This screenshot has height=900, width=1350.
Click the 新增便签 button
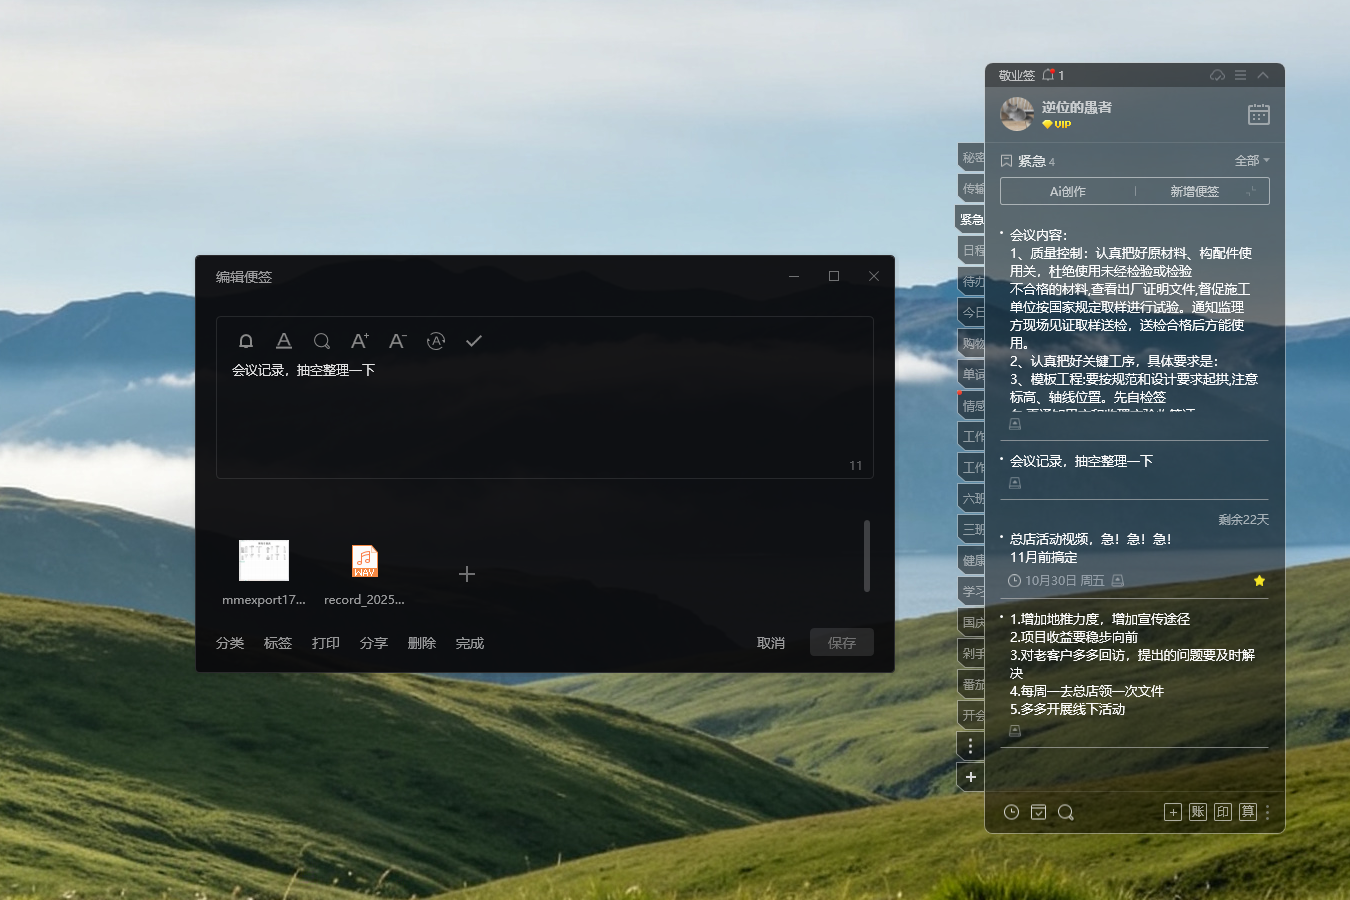1195,191
